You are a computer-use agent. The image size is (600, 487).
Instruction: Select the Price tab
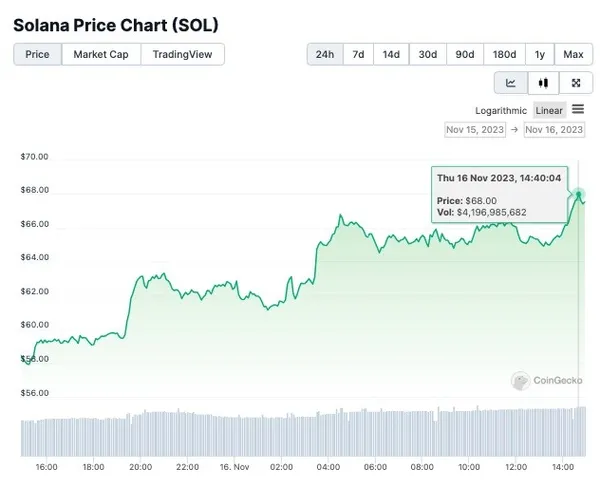click(x=38, y=54)
